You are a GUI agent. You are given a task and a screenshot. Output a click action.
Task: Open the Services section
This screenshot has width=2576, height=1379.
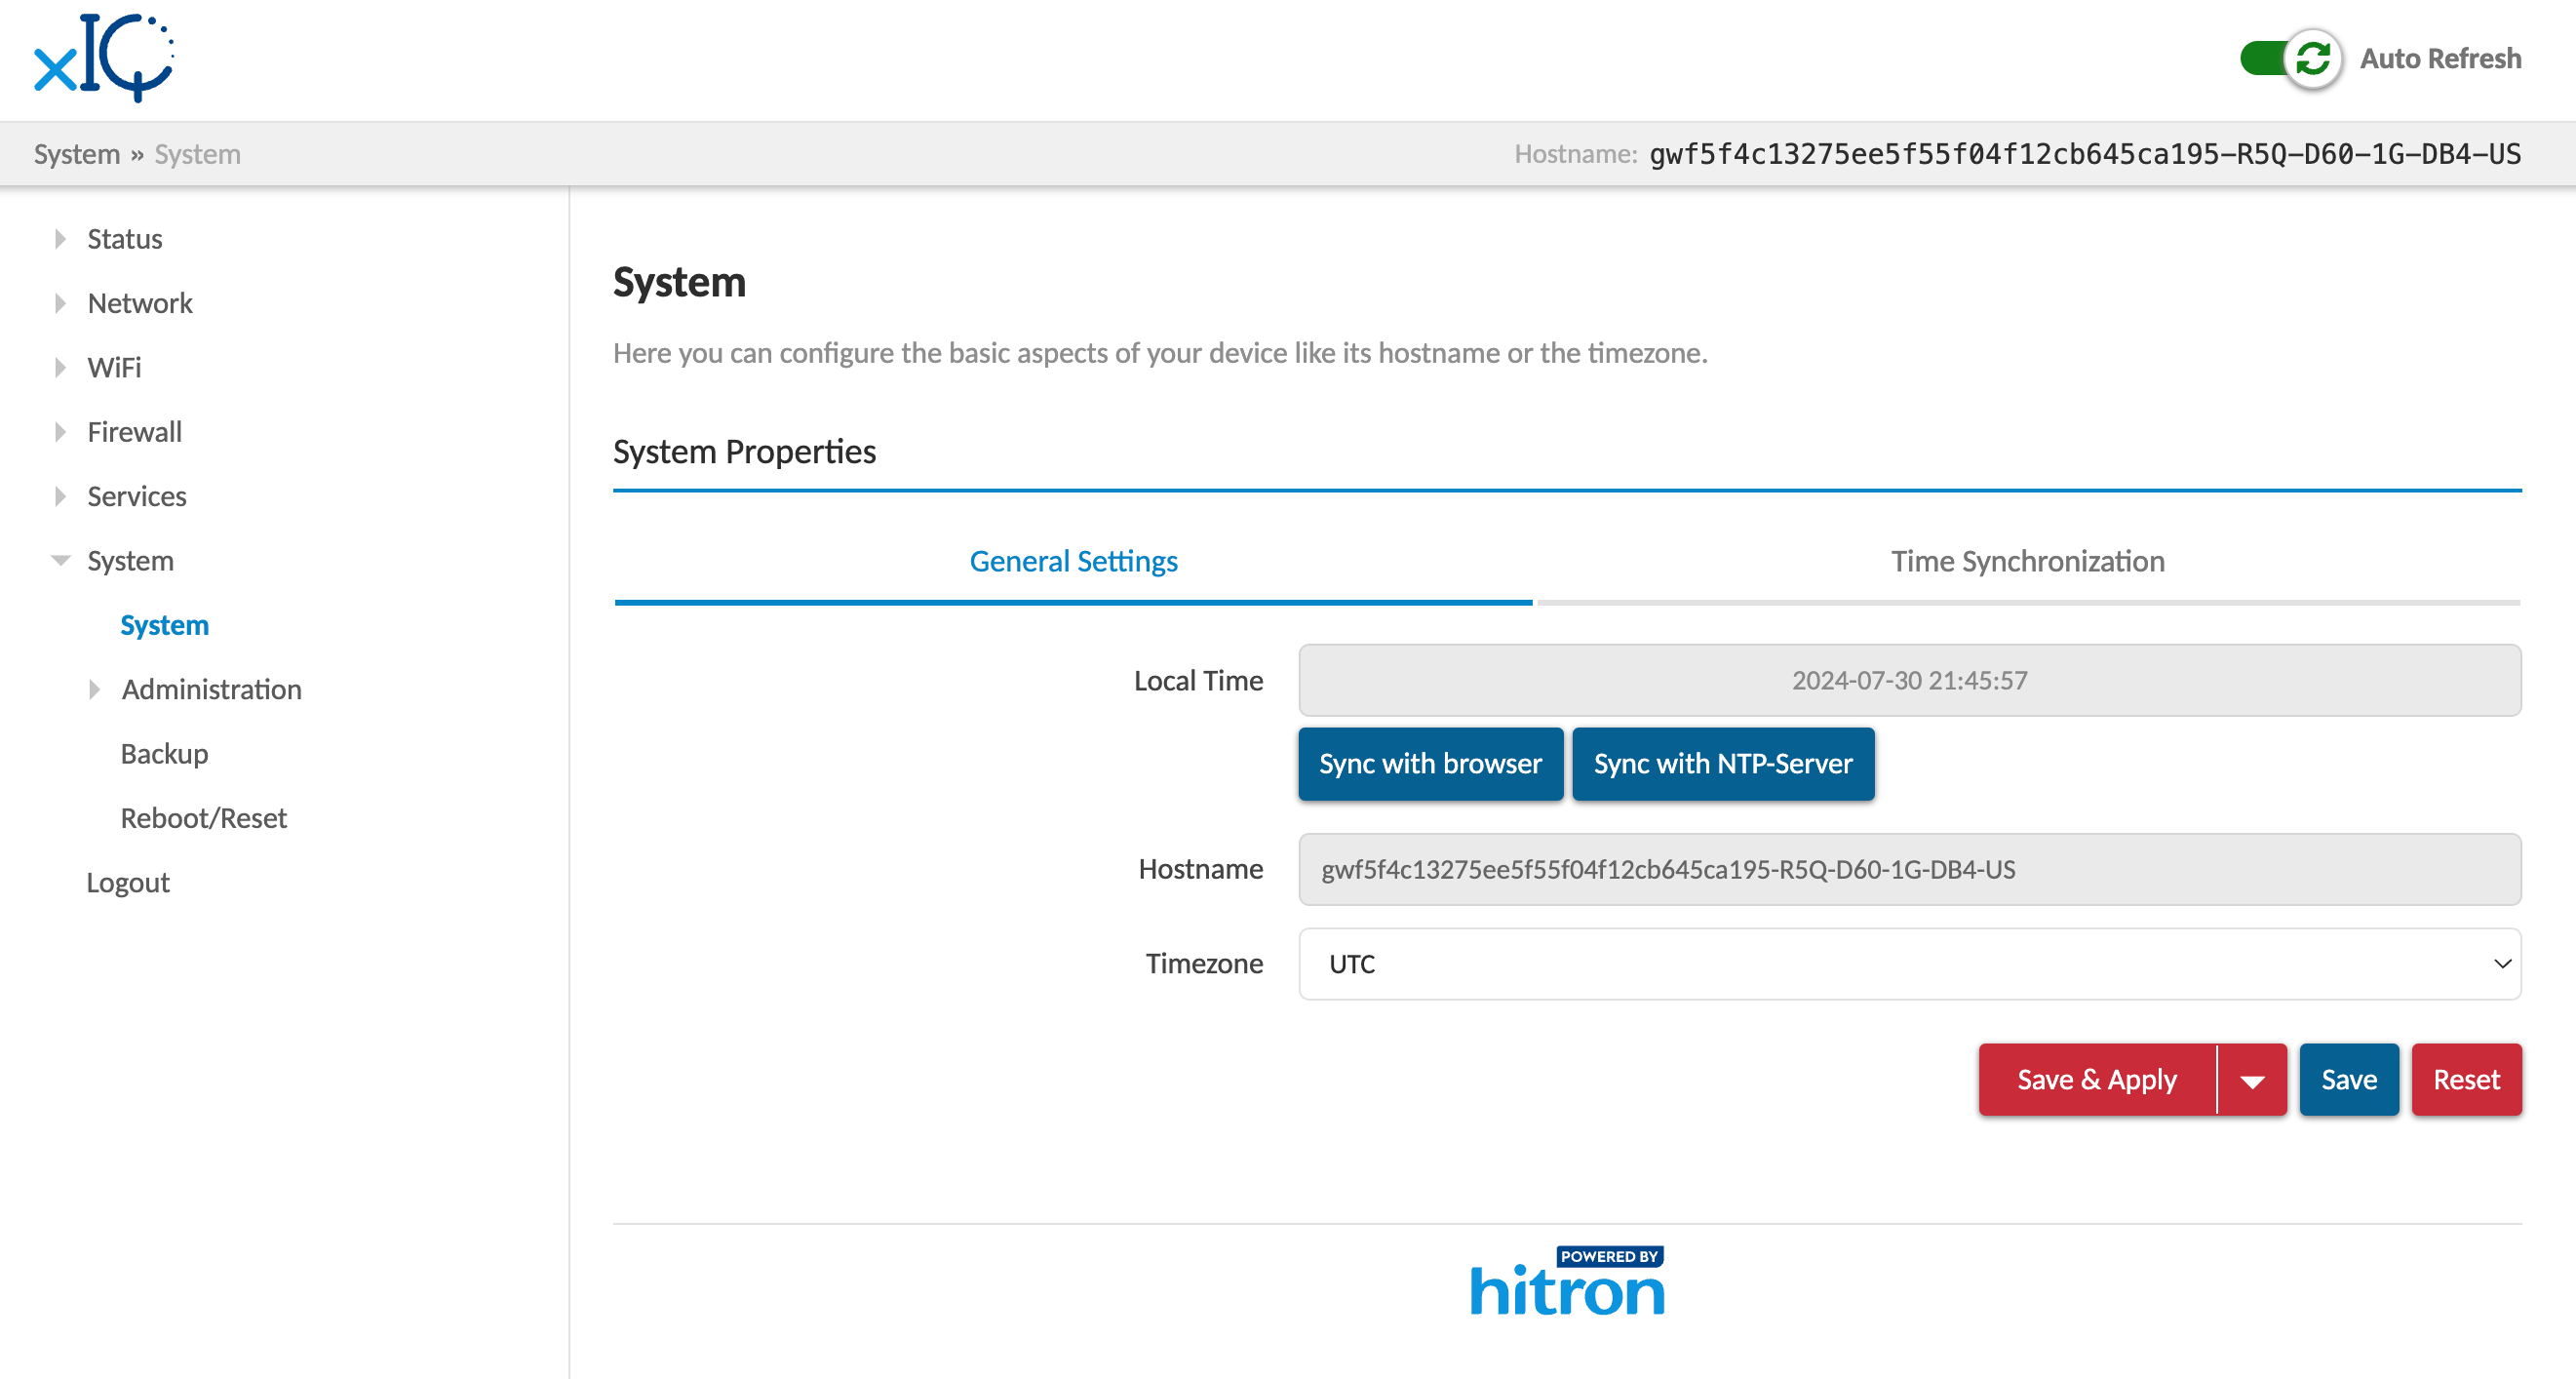[137, 496]
